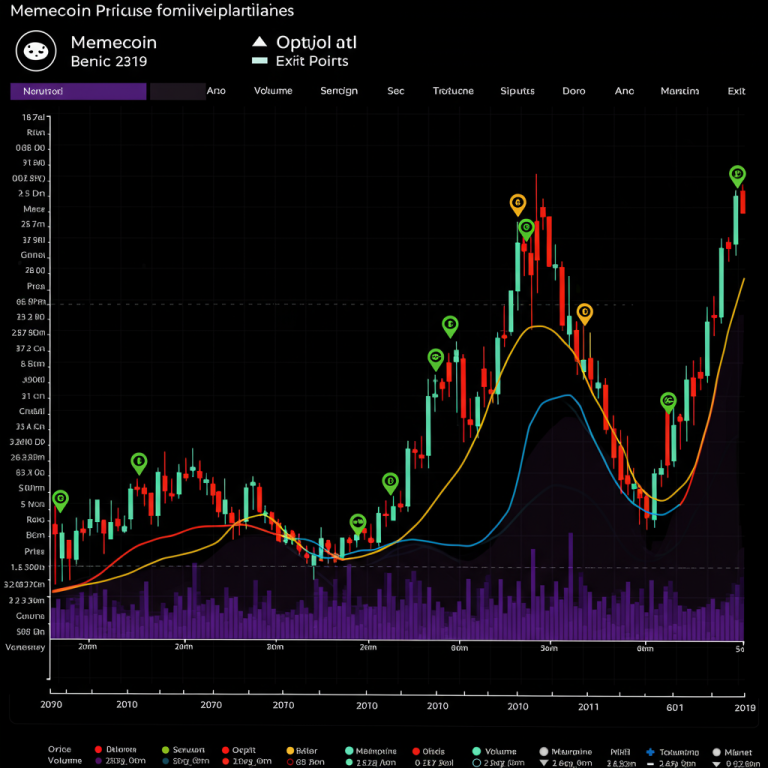Select the purple highlighted tab

[78, 91]
